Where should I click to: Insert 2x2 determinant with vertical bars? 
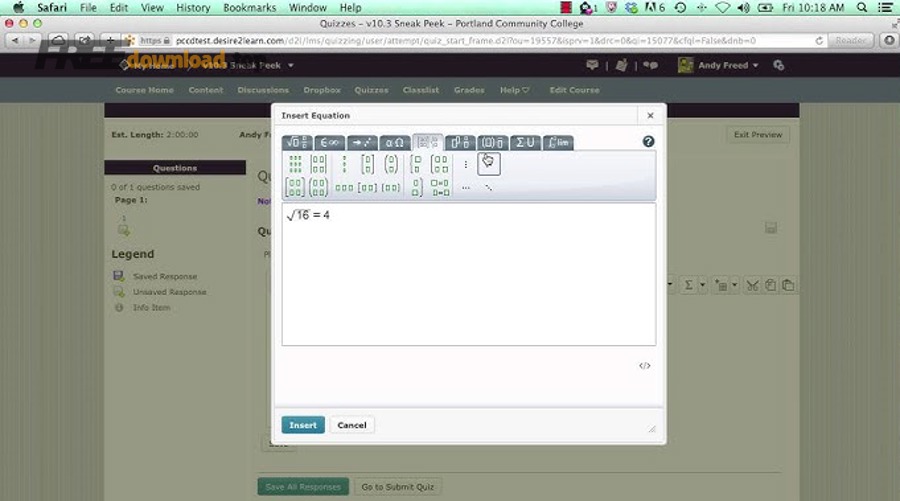(319, 164)
